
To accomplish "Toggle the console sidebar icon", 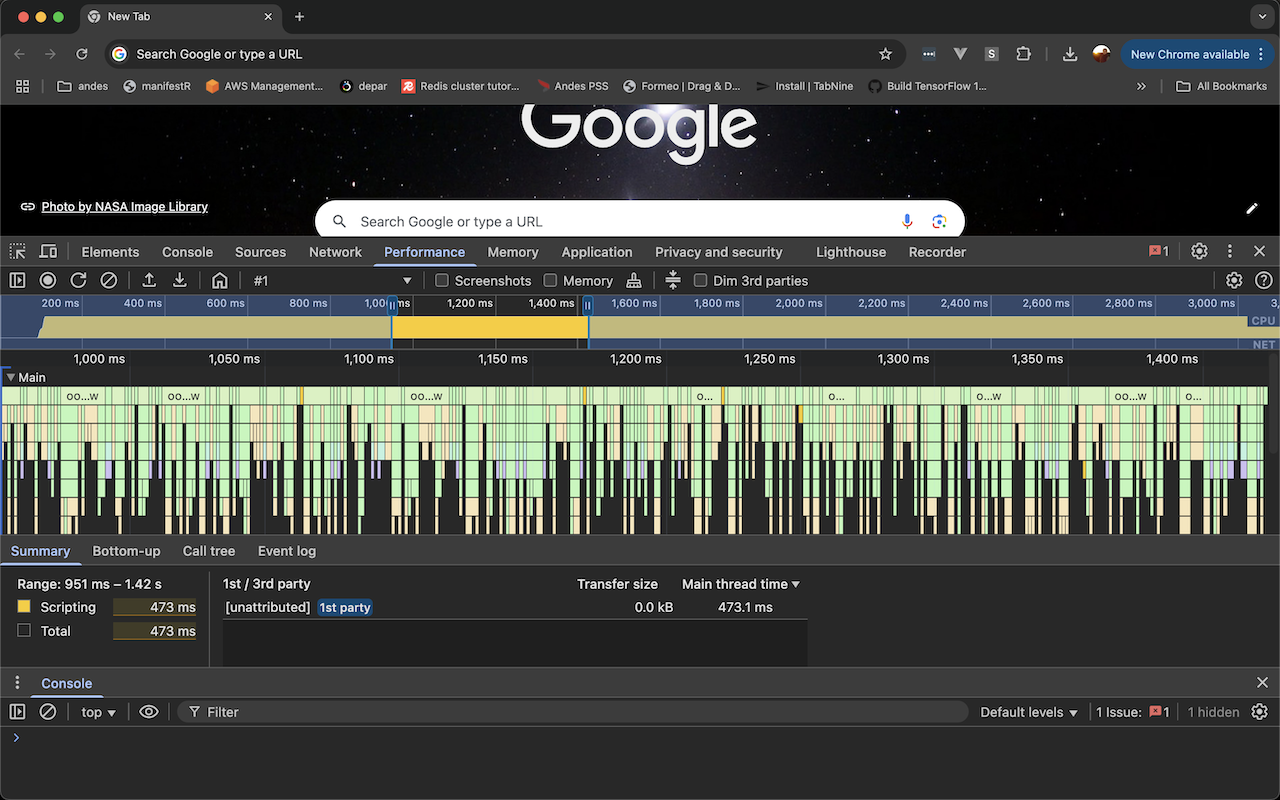I will (x=17, y=712).
